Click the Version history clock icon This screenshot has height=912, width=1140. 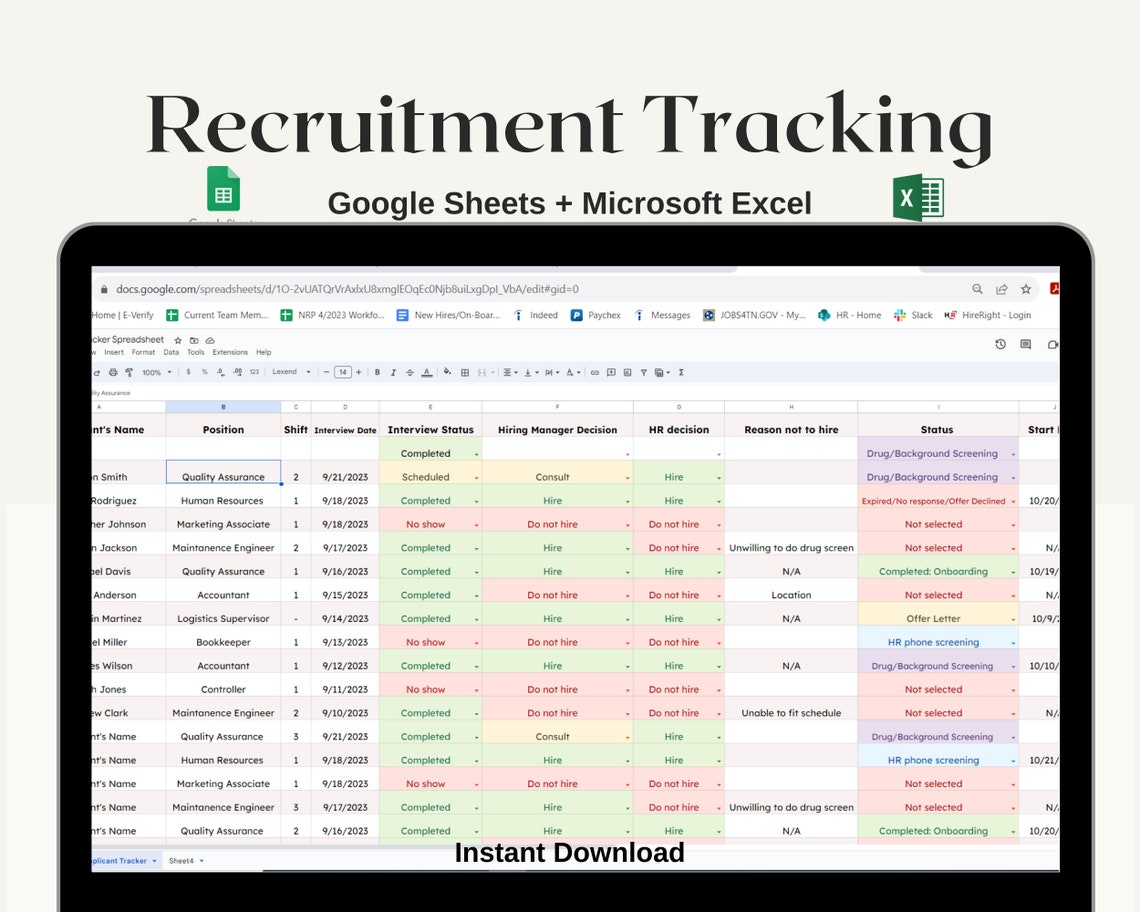coord(999,344)
